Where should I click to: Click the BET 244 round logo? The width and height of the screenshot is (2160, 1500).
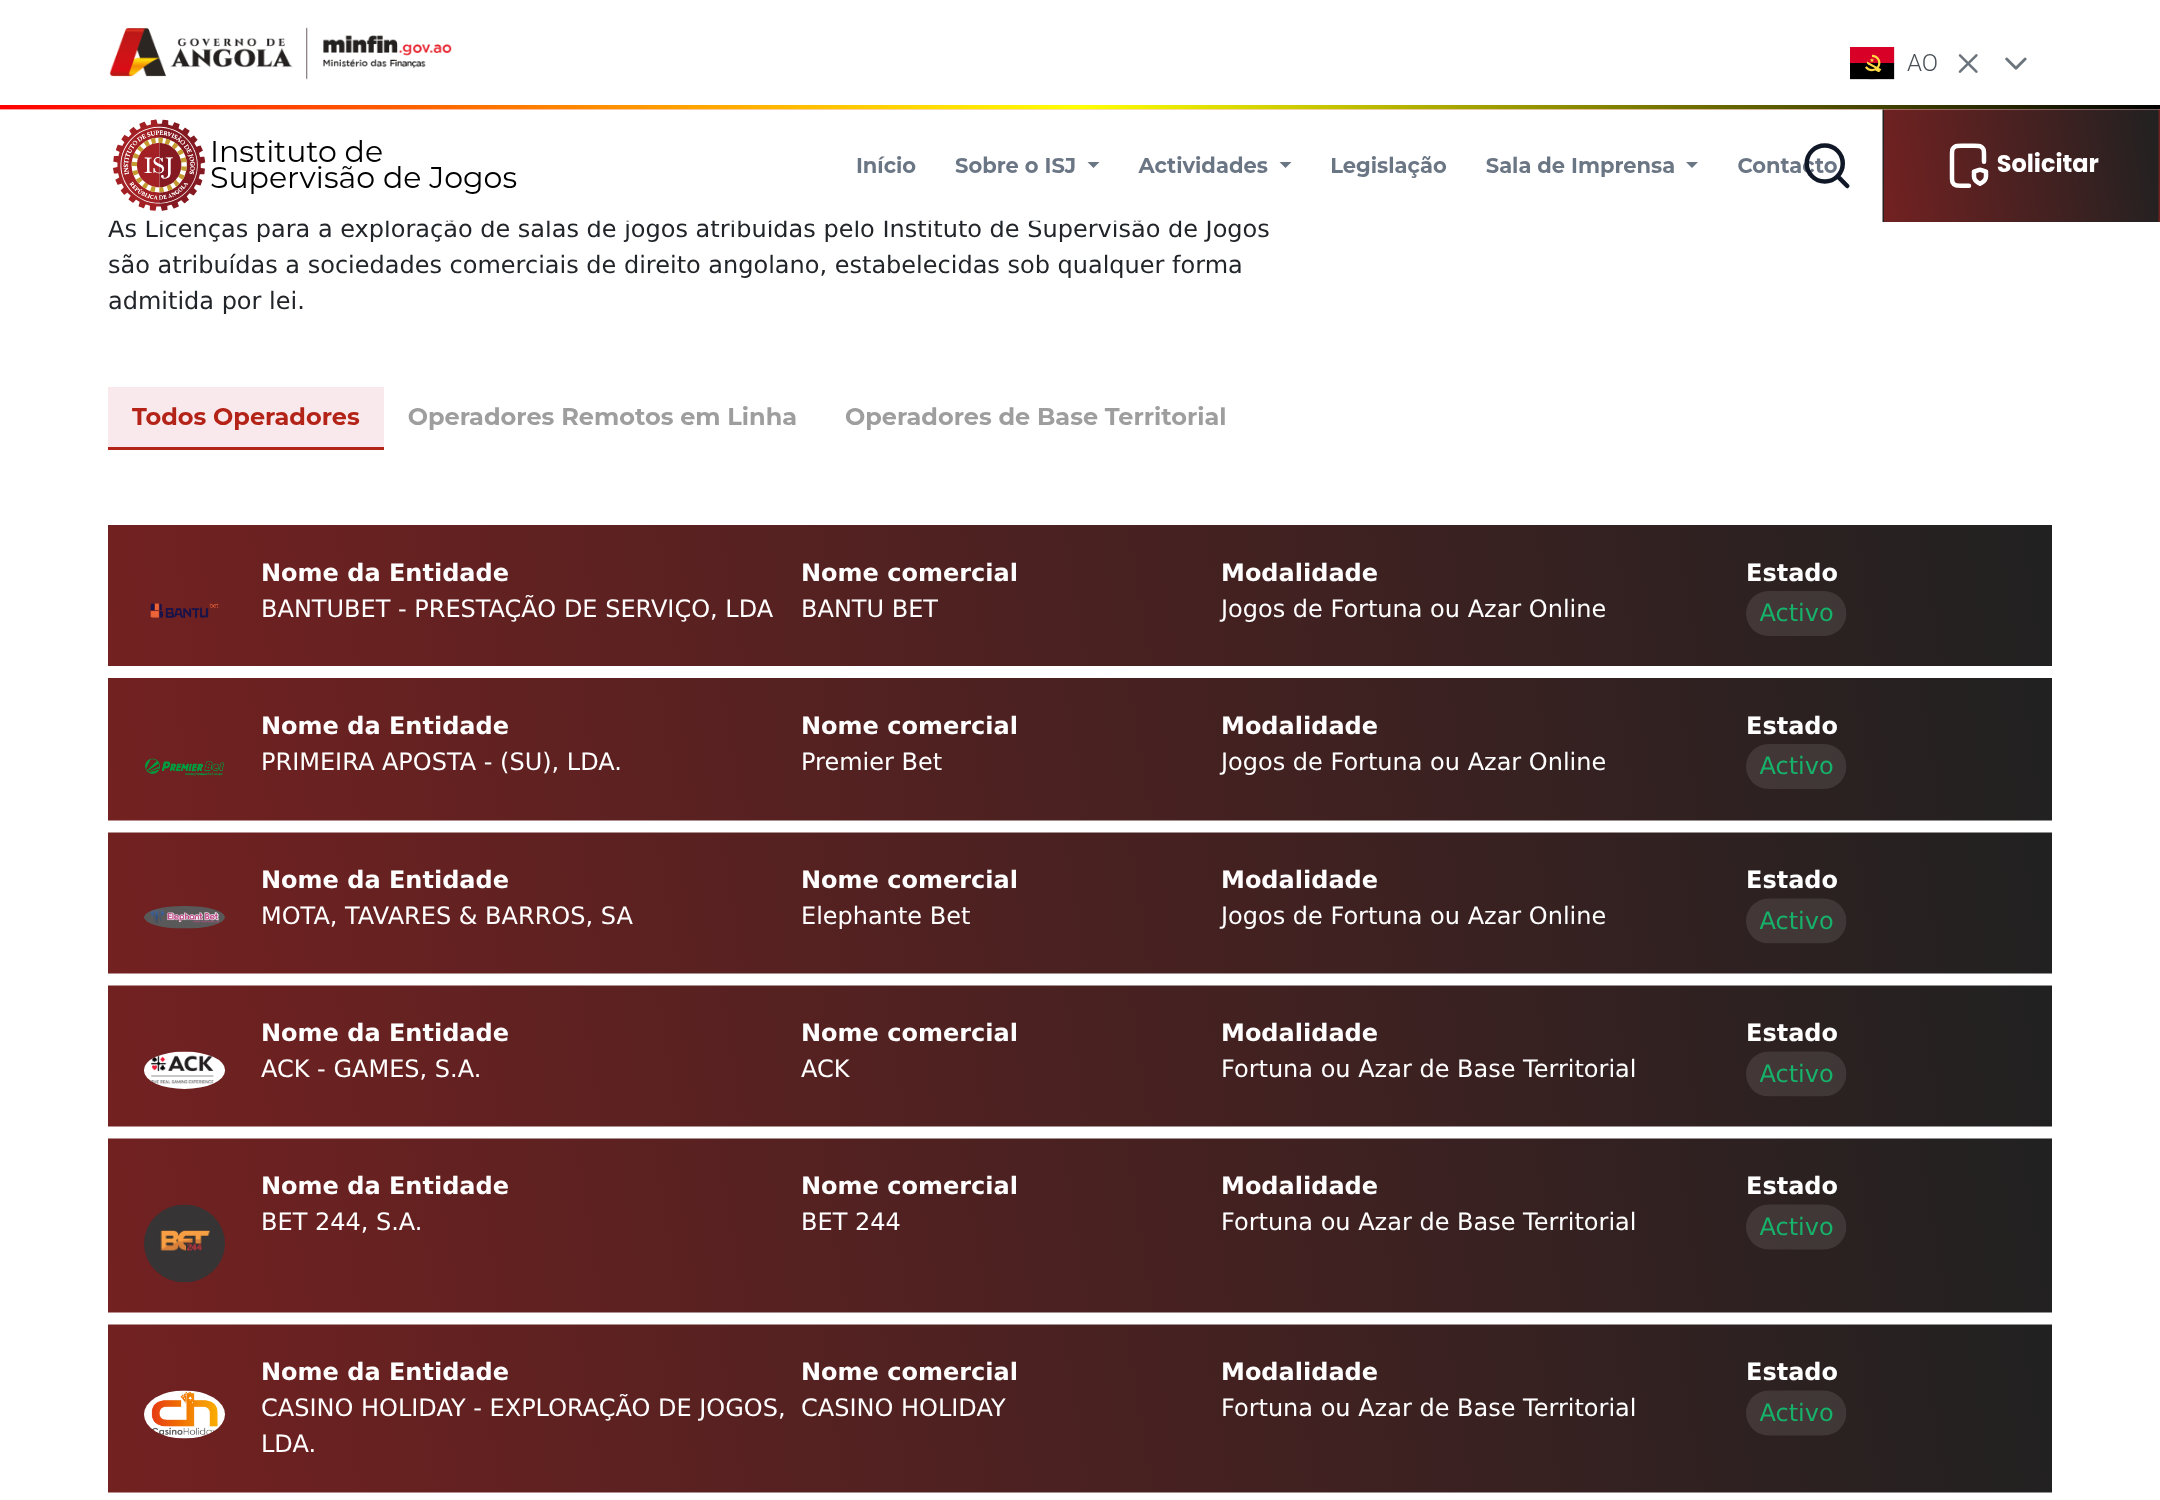click(x=184, y=1243)
